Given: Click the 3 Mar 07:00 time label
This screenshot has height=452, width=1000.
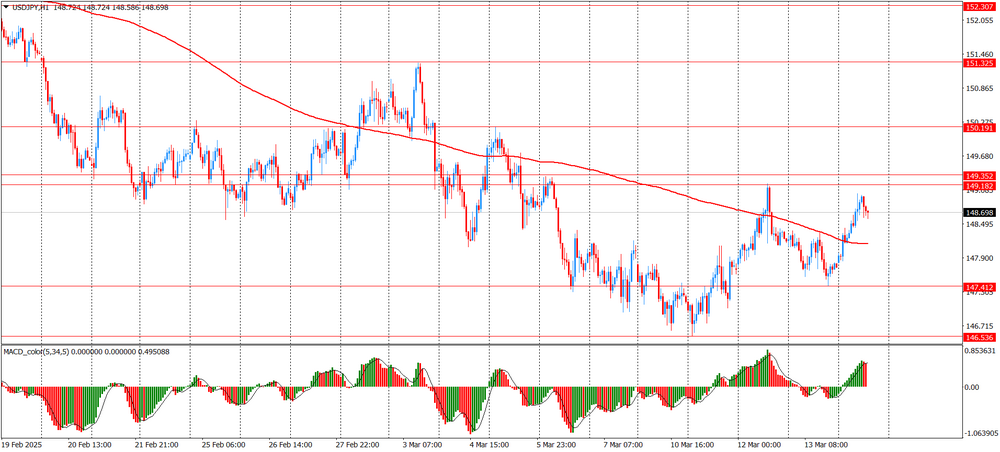Looking at the screenshot, I should (x=425, y=445).
